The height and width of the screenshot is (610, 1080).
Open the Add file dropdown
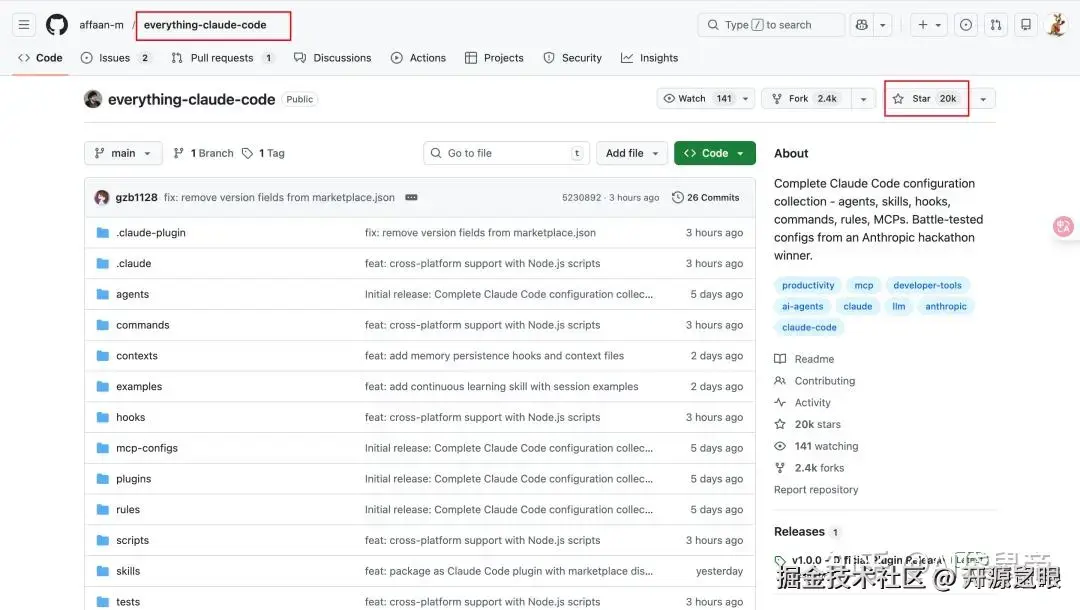[x=632, y=153]
